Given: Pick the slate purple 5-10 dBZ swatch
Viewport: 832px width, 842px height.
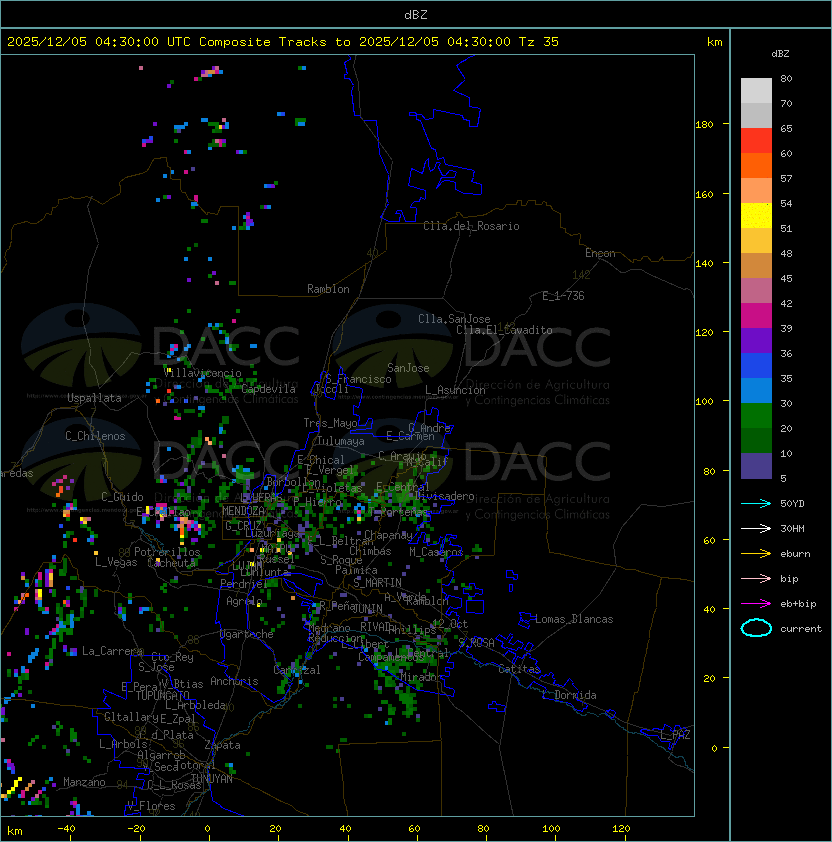Looking at the screenshot, I should (x=756, y=466).
